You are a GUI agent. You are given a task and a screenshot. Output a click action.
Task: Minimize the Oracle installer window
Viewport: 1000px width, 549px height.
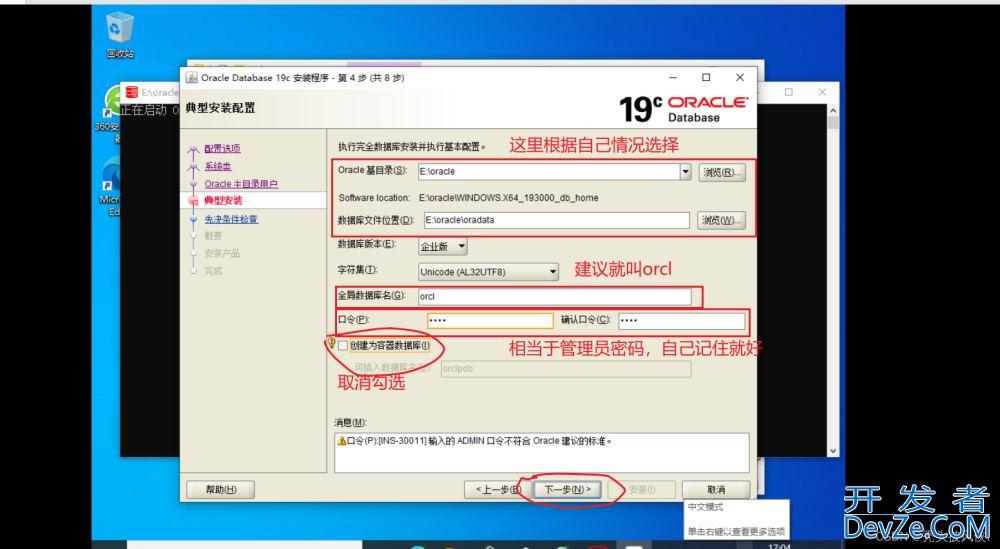[673, 78]
